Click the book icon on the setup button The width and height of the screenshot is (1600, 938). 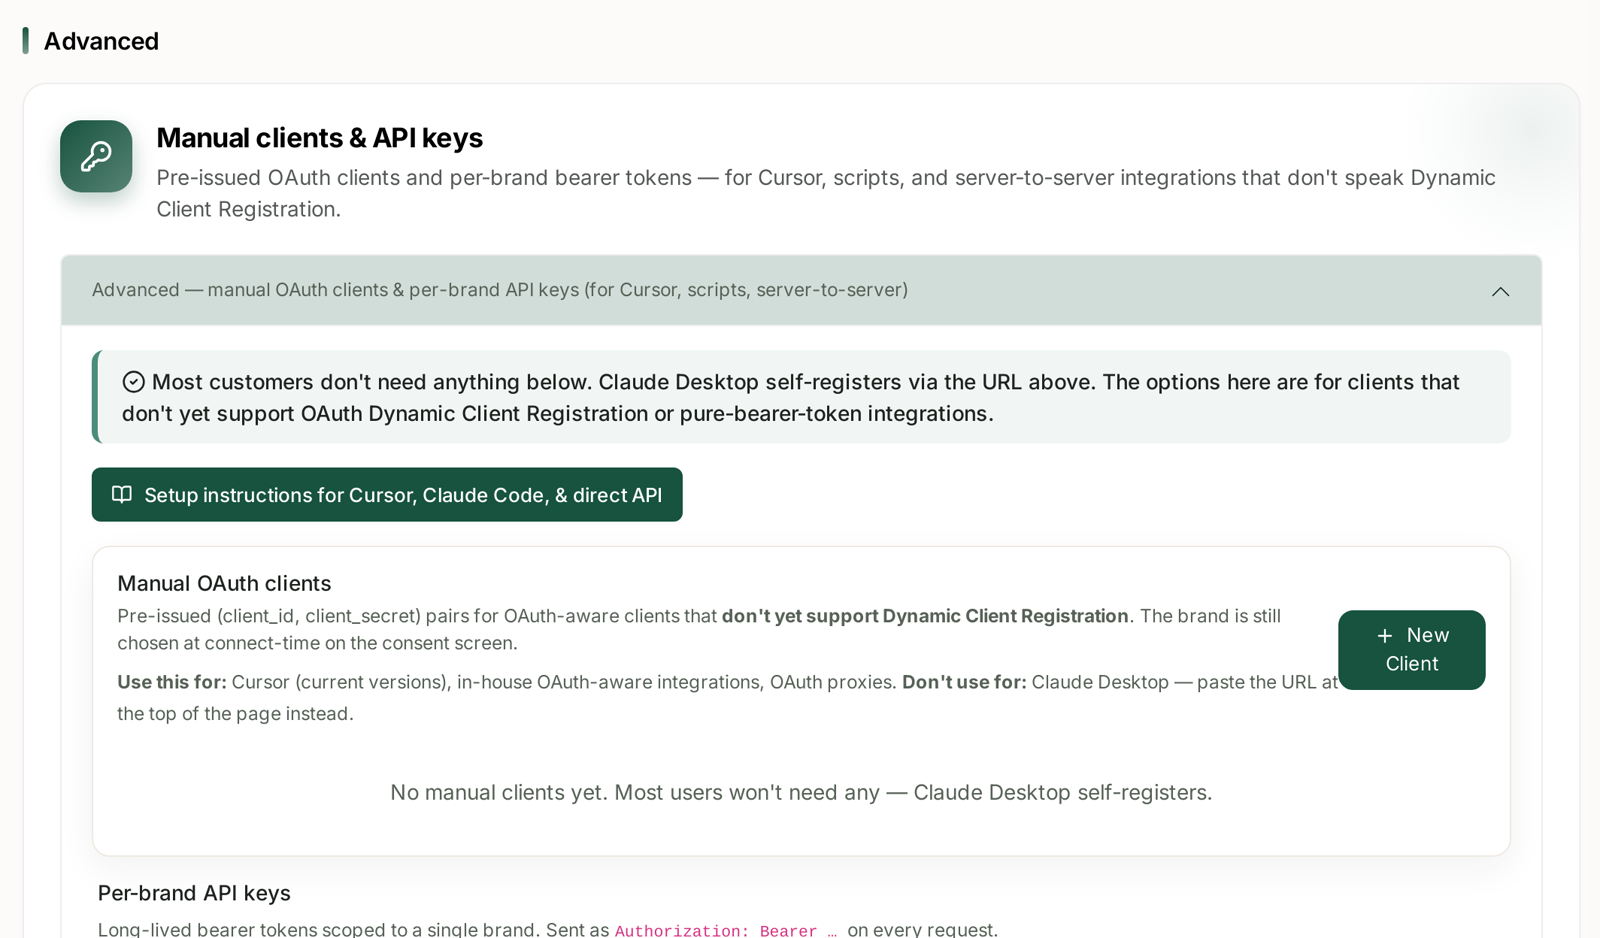tap(122, 494)
